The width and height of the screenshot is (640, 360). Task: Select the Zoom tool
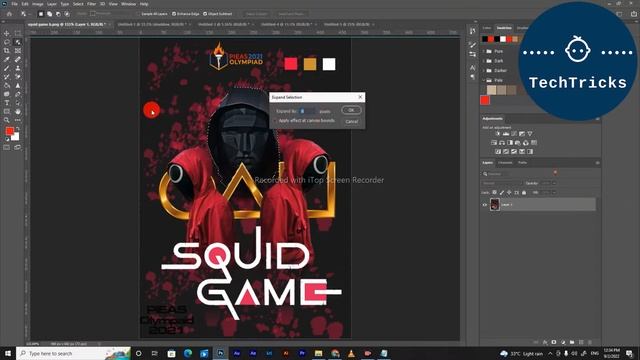[7, 120]
